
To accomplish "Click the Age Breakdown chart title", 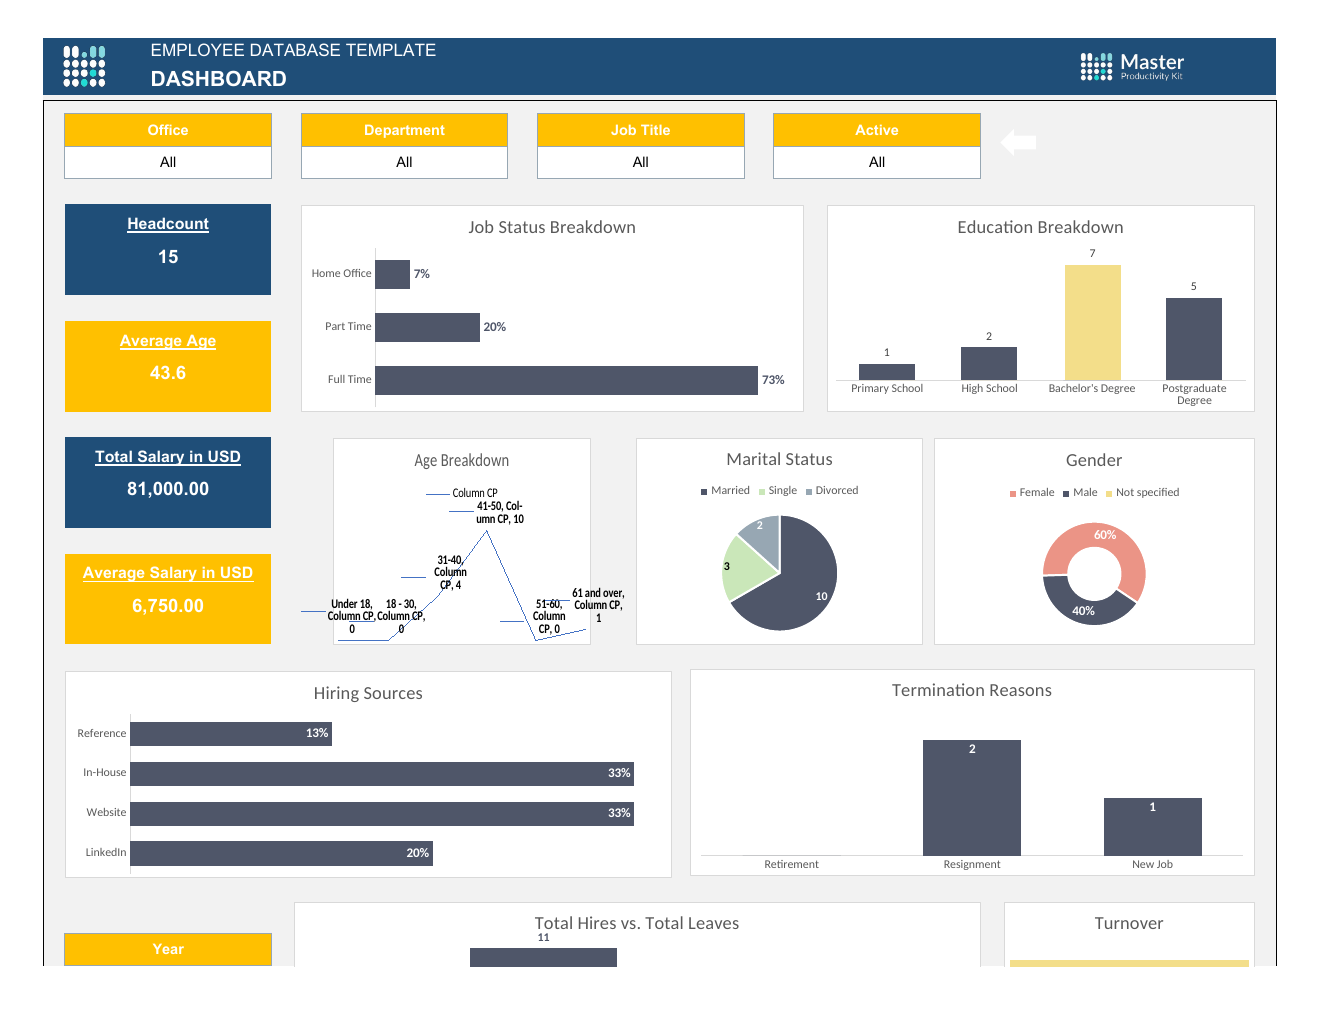I will pyautogui.click(x=462, y=461).
